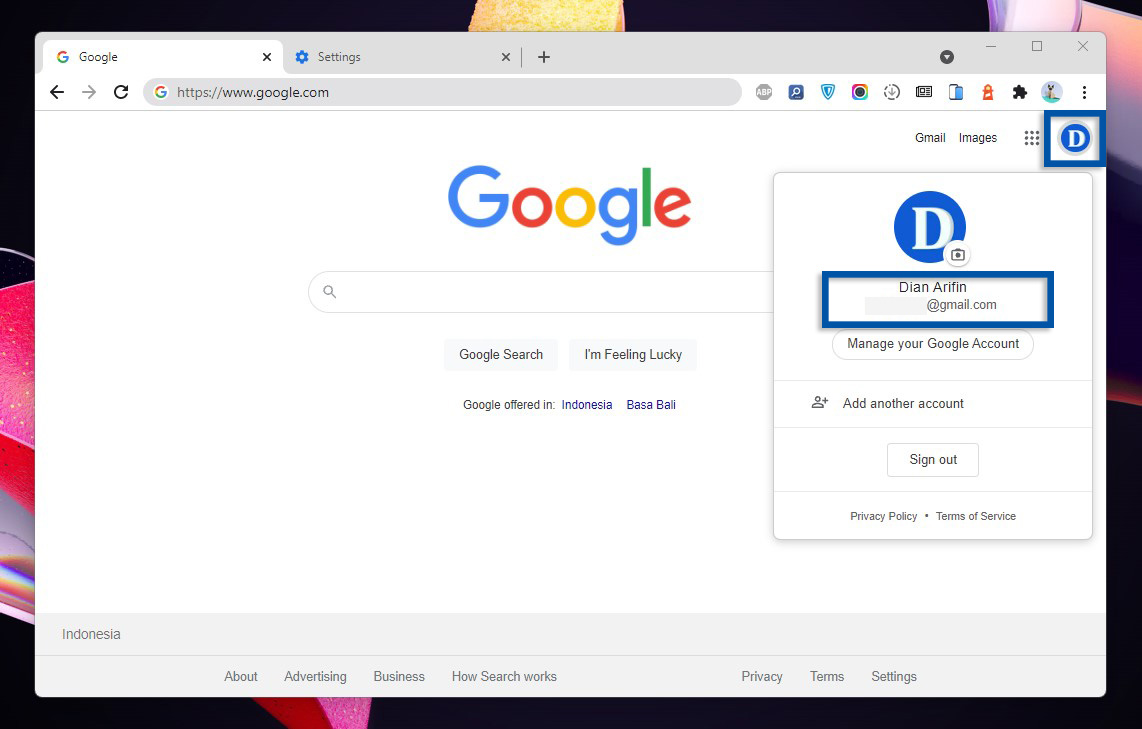Click the camera icon on the profile picture
1142x729 pixels.
(x=957, y=255)
